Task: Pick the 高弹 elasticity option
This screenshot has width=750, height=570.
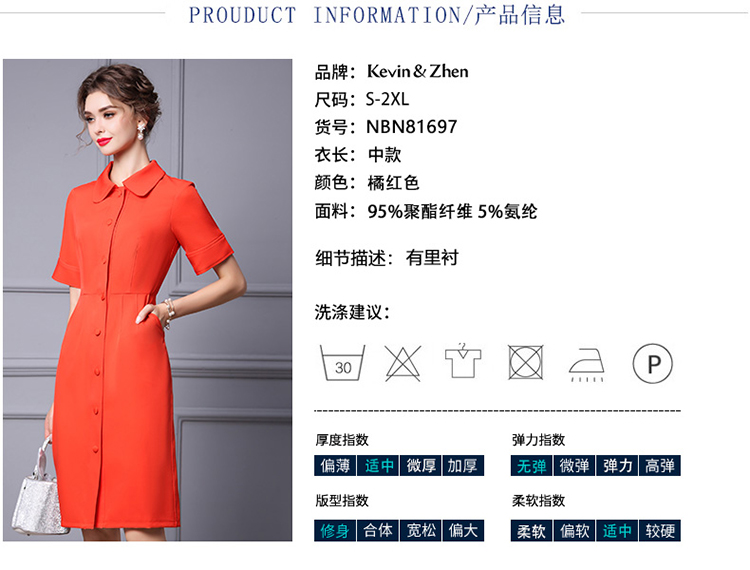Action: coord(660,466)
